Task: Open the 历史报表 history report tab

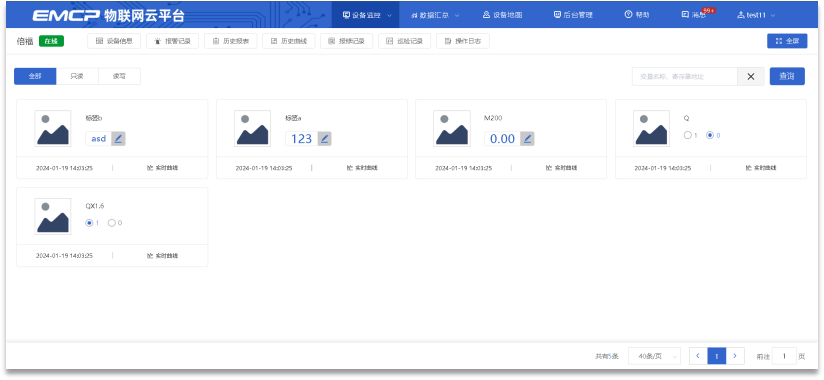Action: [230, 41]
